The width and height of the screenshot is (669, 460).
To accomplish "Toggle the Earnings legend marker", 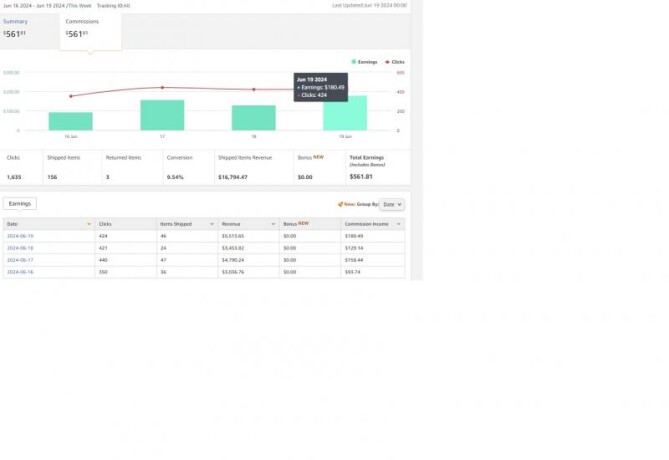I will pyautogui.click(x=354, y=62).
